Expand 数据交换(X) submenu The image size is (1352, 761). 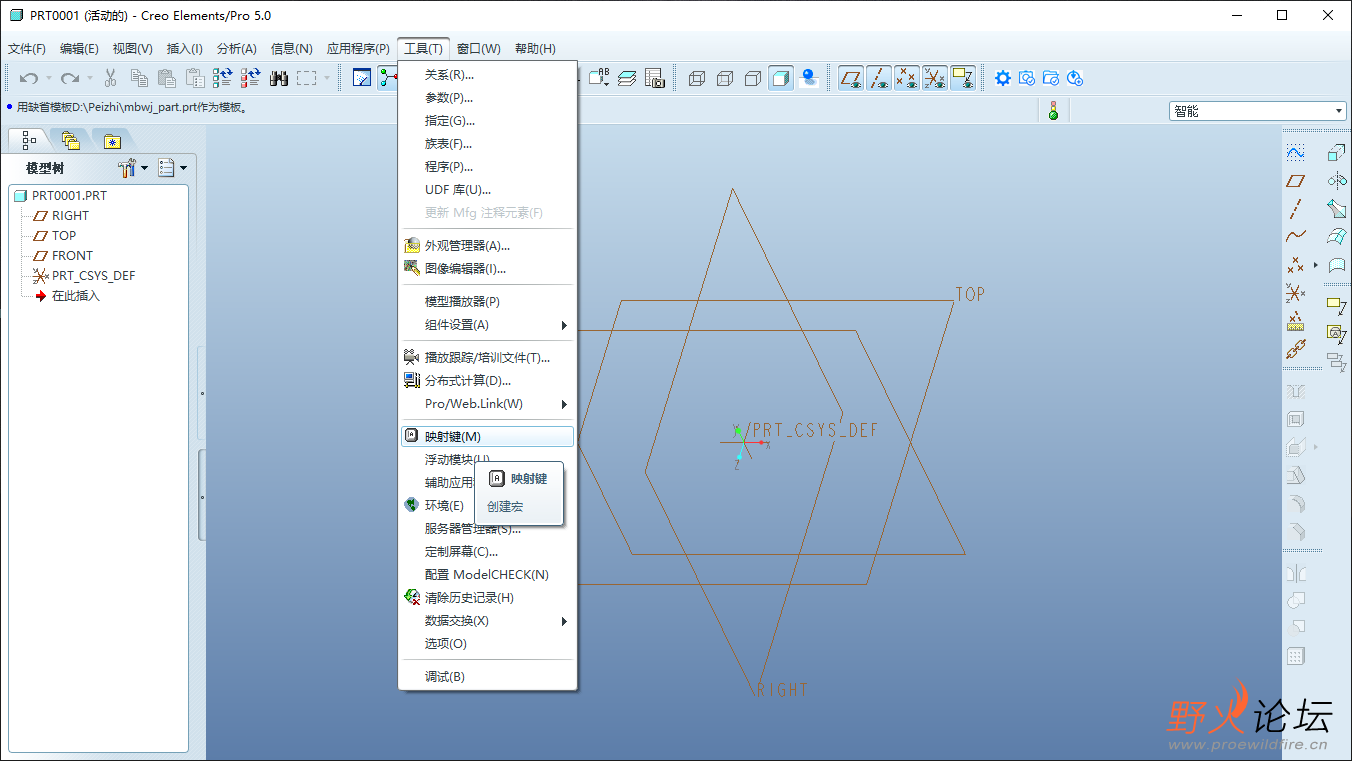(487, 621)
